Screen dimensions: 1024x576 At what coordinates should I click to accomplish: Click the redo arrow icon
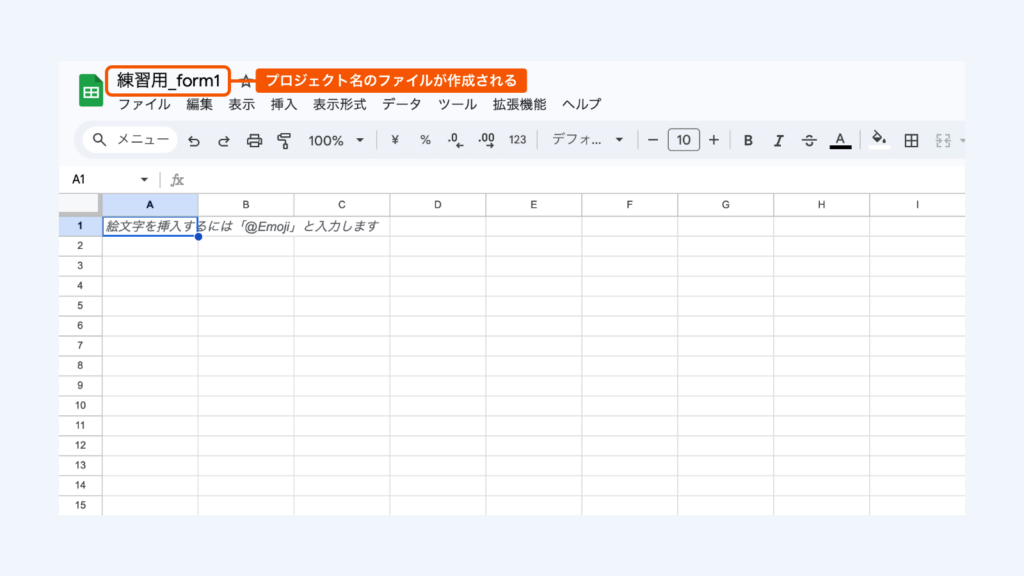[224, 141]
